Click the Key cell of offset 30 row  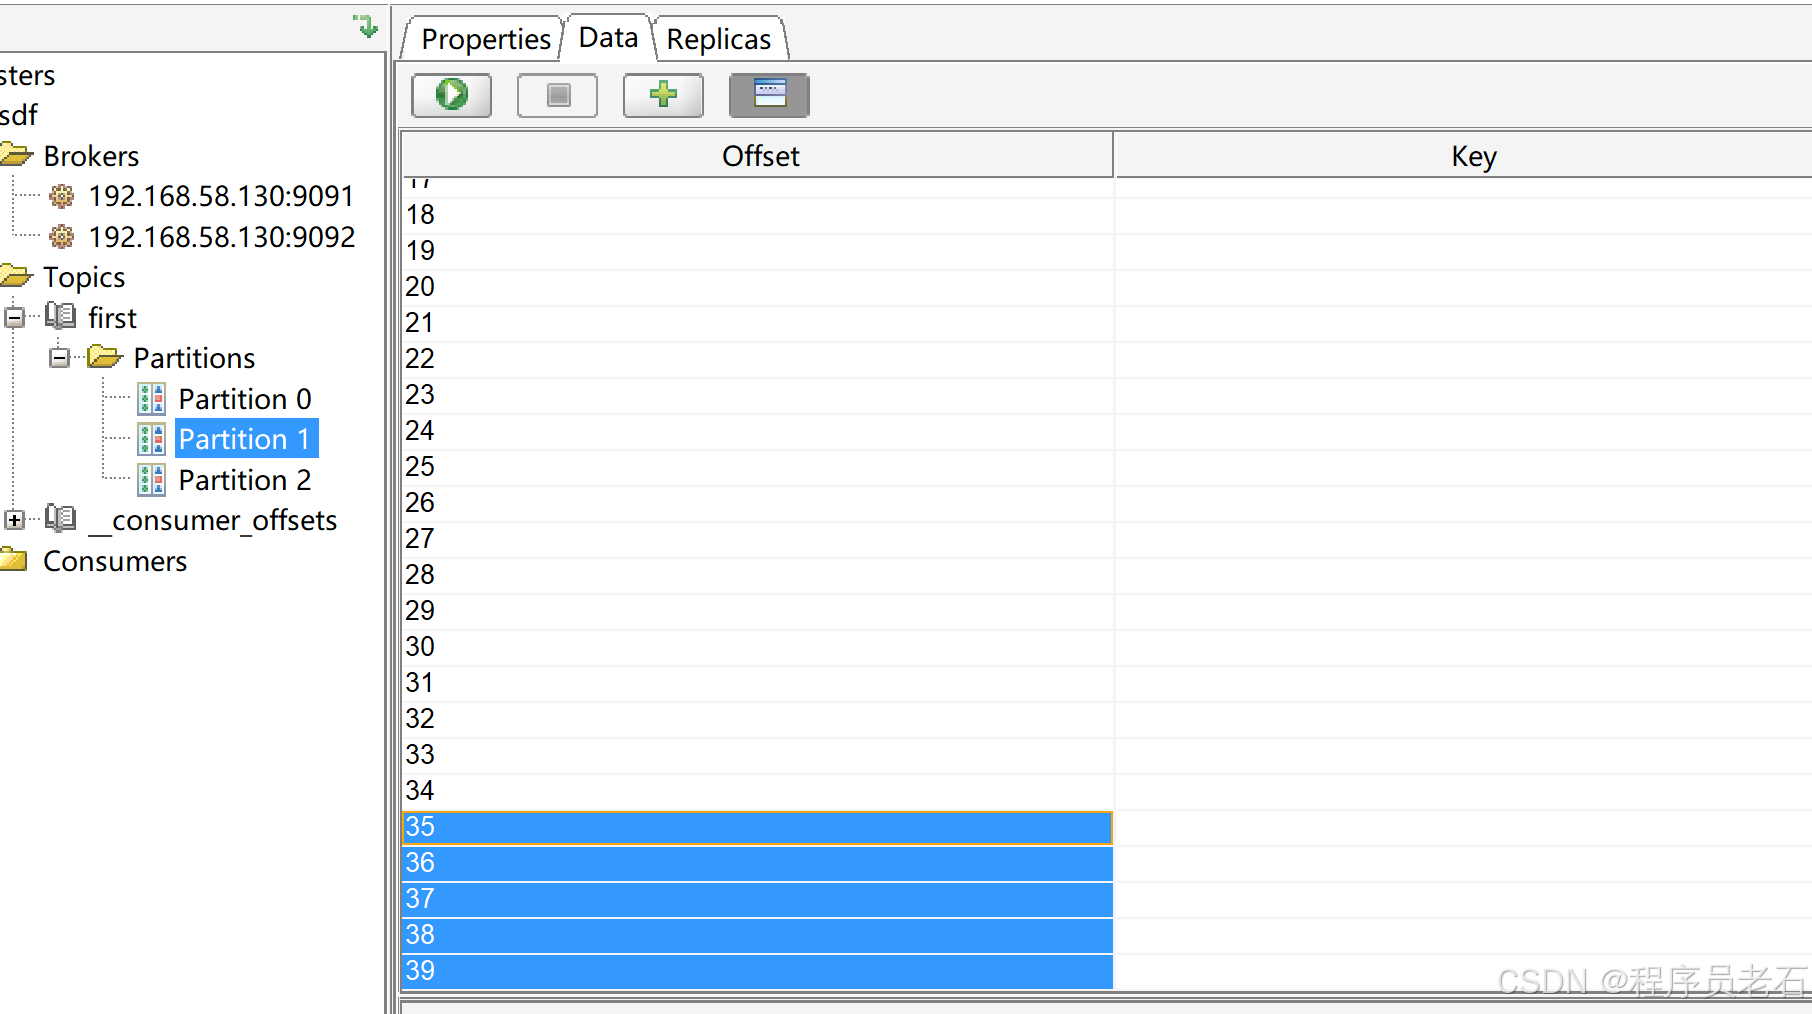pyautogui.click(x=1464, y=647)
